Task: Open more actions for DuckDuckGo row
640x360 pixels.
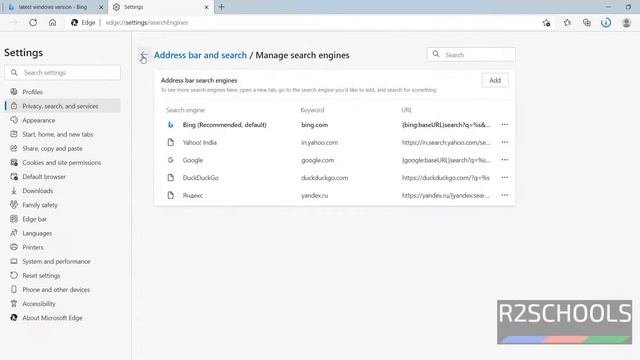Action: tap(505, 178)
